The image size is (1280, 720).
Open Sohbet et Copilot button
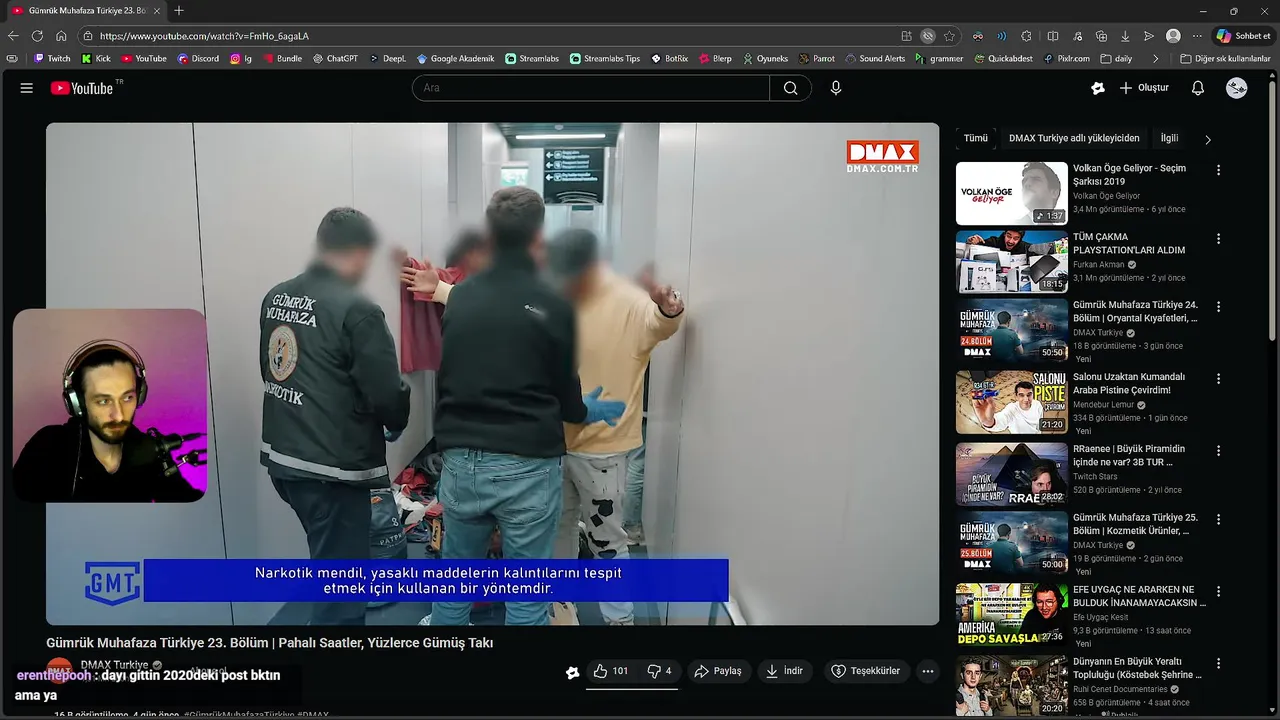click(x=1243, y=36)
